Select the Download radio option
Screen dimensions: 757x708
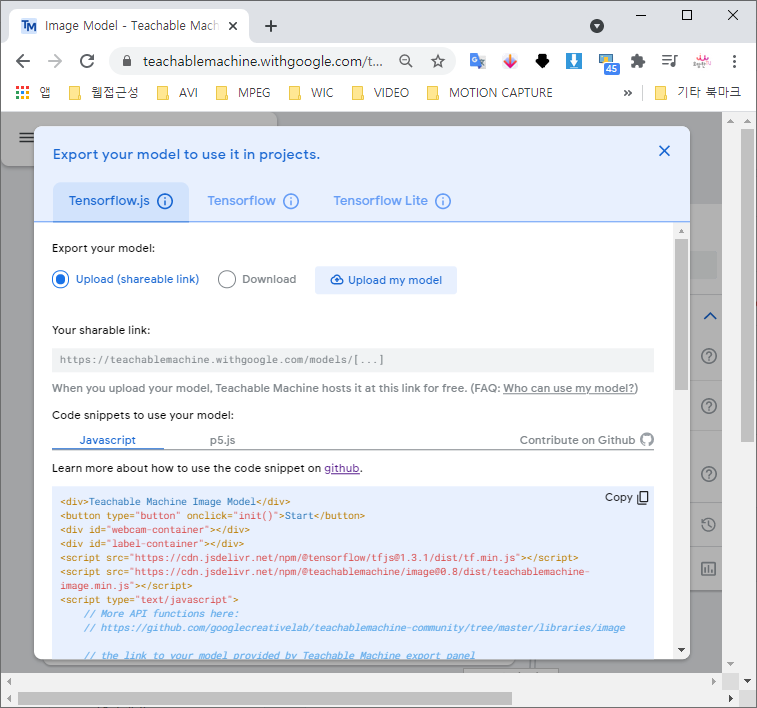click(226, 279)
